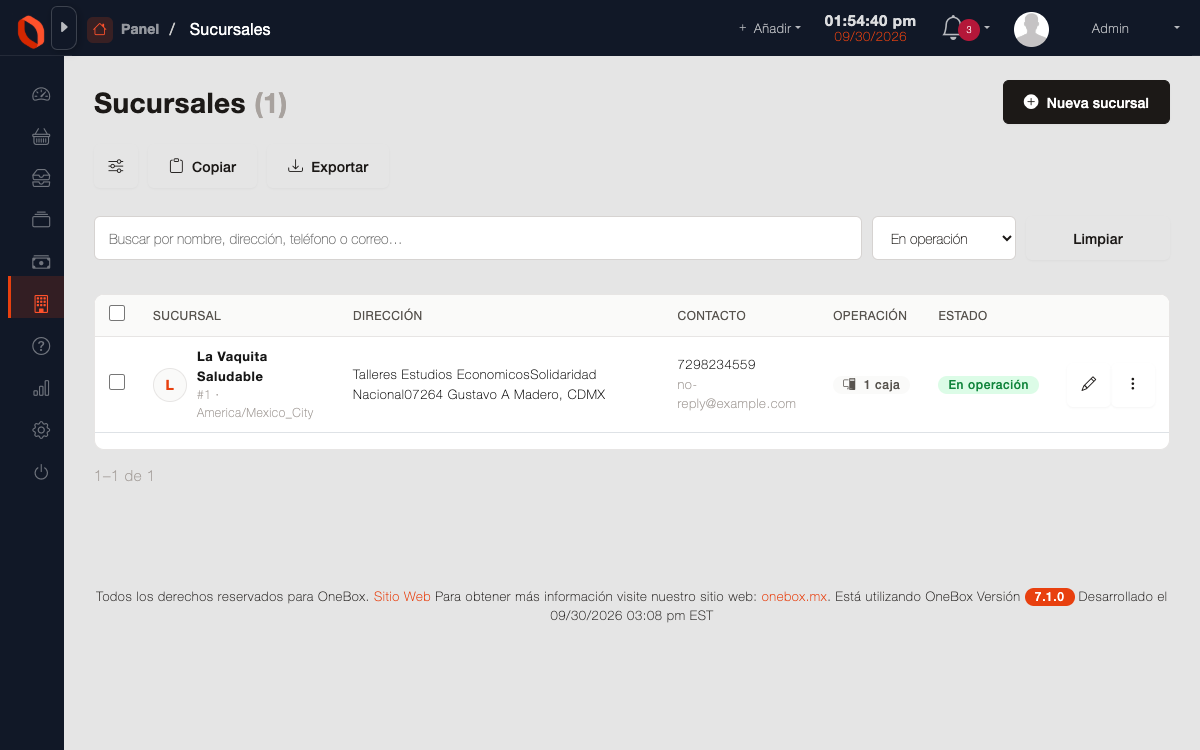
Task: Open the inventory box sidebar icon
Action: tap(41, 179)
